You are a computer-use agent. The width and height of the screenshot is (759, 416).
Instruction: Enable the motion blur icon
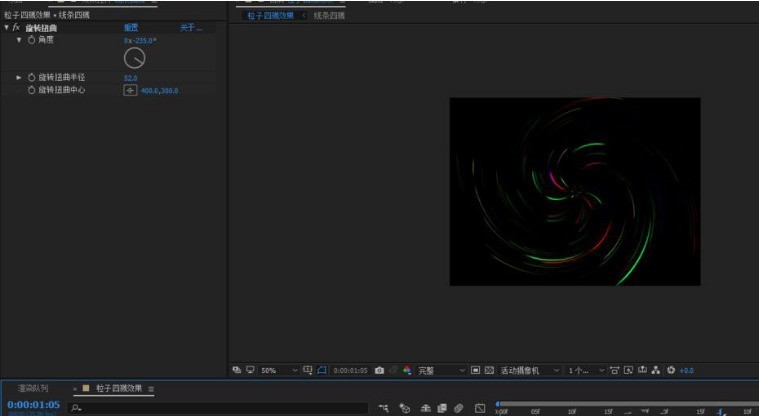click(x=458, y=408)
